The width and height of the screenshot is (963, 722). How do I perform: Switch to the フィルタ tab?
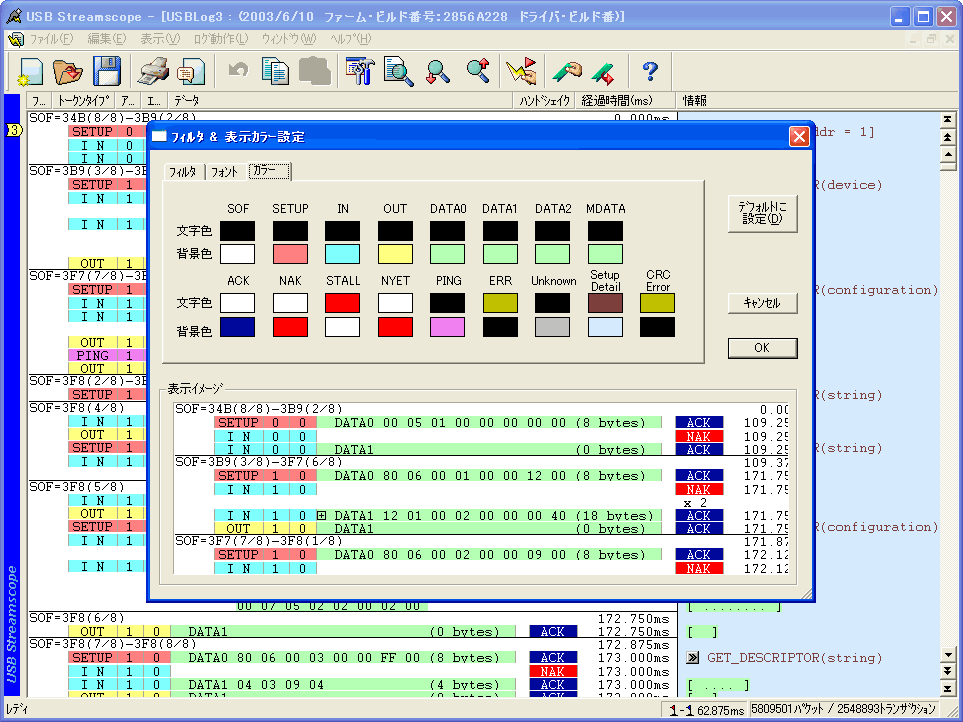[x=183, y=173]
